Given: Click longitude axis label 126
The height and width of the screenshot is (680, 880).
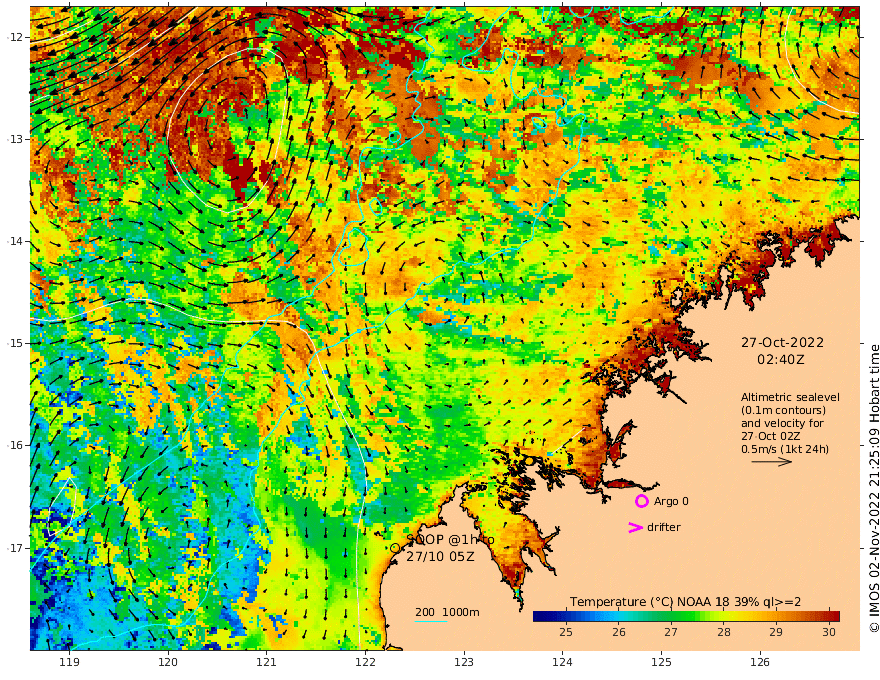Looking at the screenshot, I should tap(760, 662).
